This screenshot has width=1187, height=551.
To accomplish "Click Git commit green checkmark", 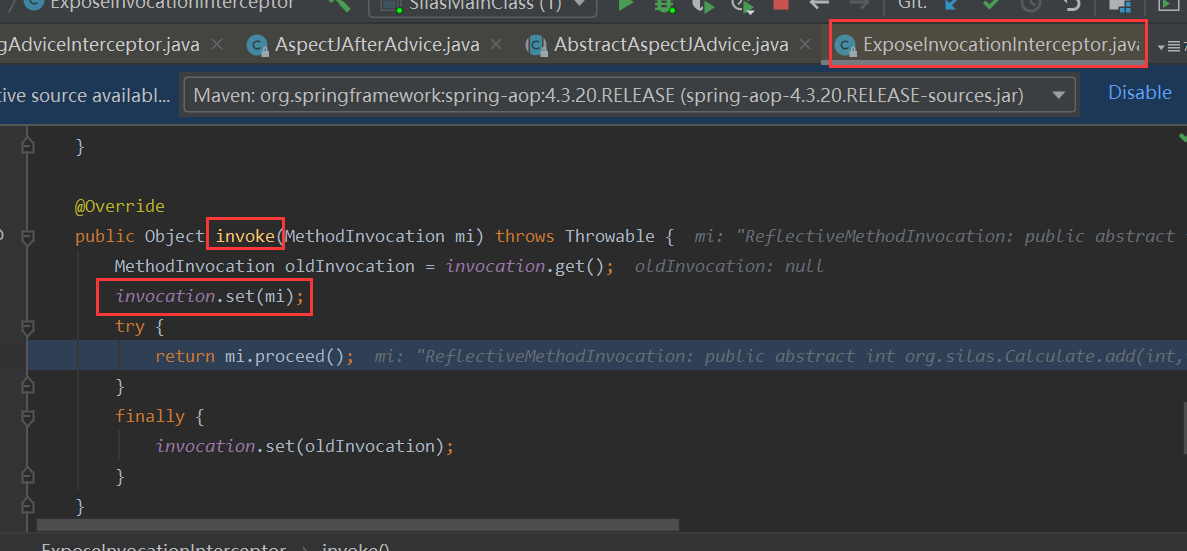I will [x=991, y=4].
